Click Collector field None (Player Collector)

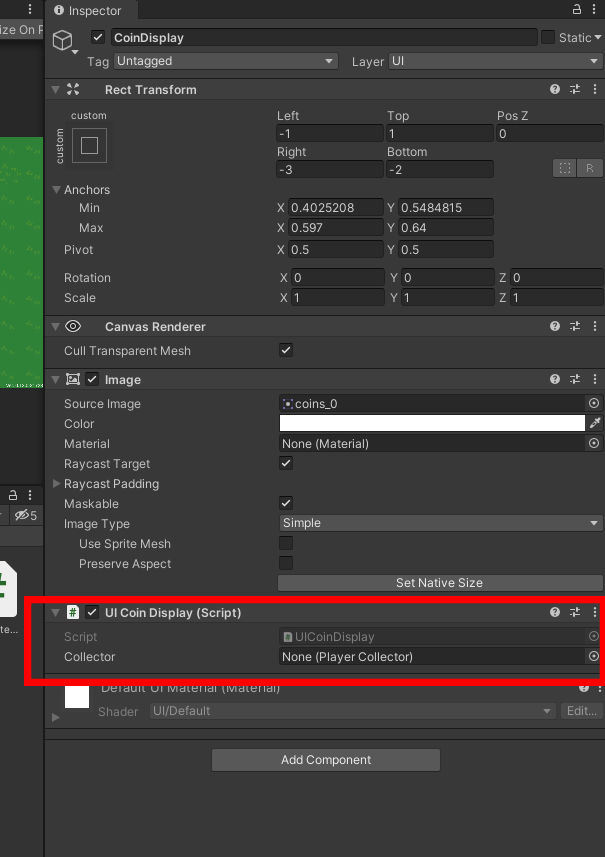(432, 656)
